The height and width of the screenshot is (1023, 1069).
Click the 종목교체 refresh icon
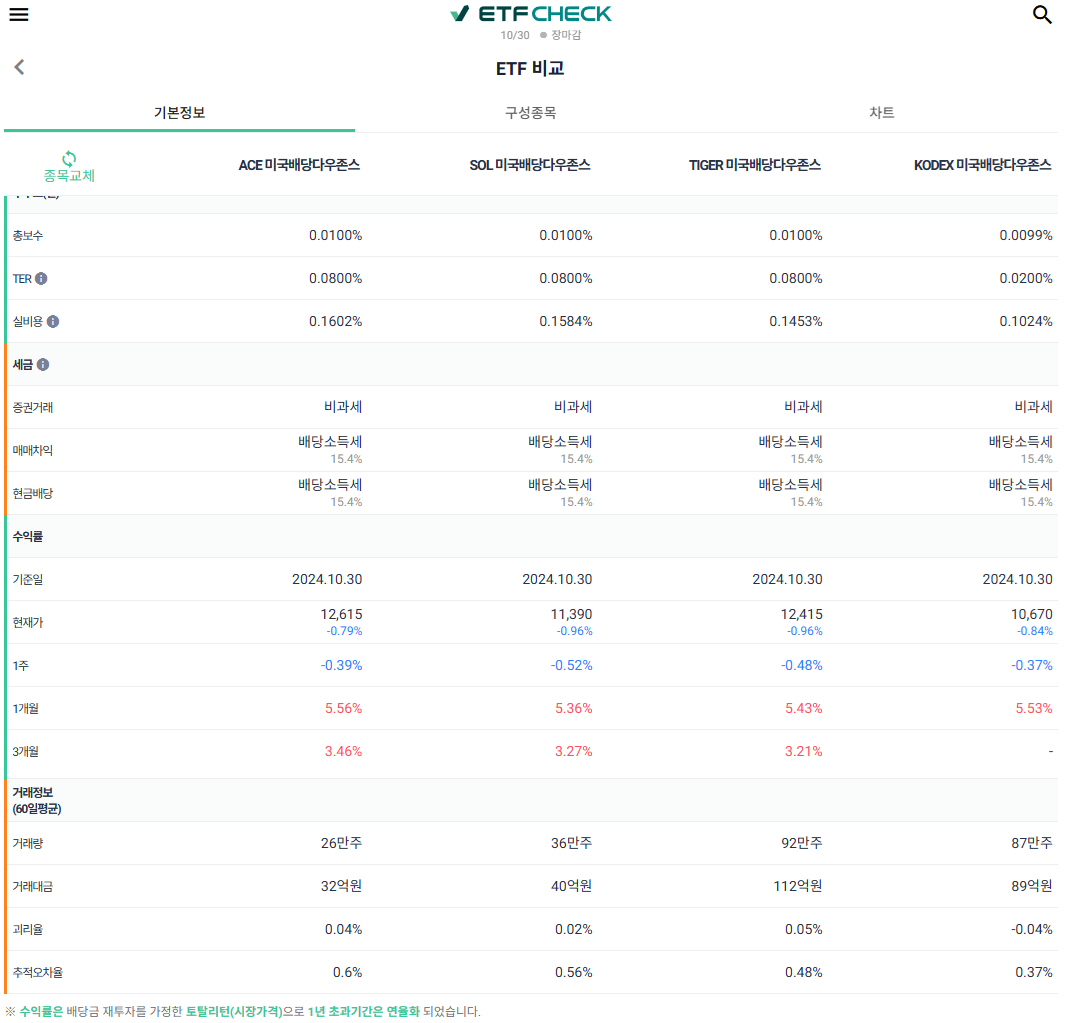69,159
